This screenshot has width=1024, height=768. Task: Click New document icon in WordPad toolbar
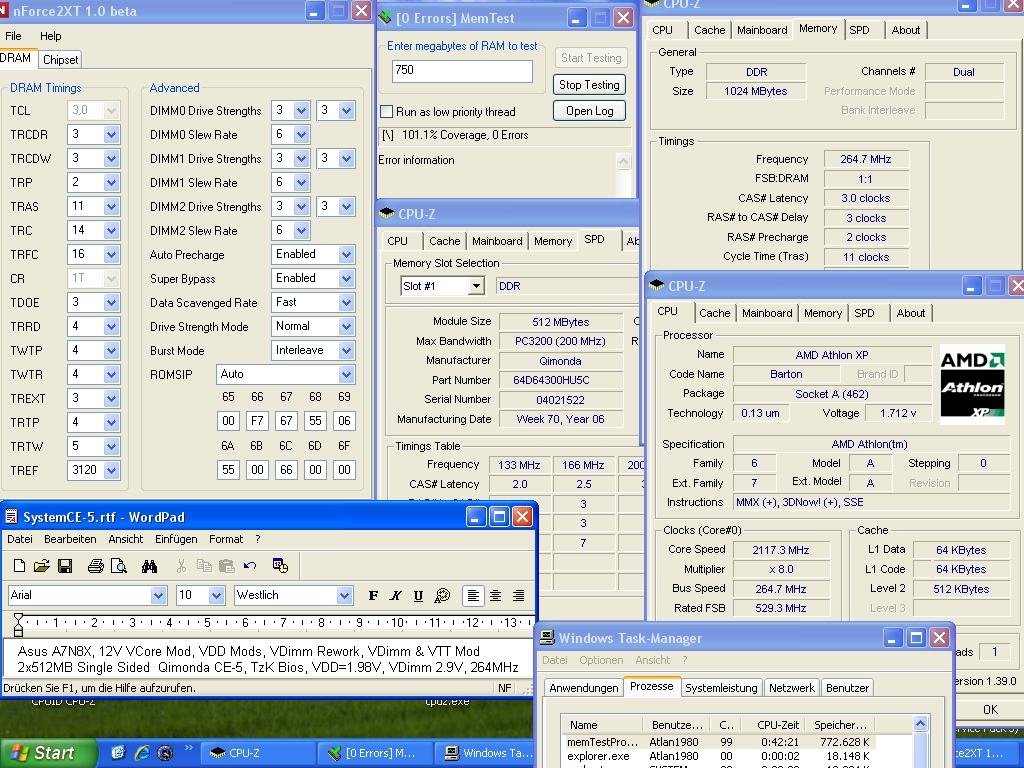click(20, 566)
